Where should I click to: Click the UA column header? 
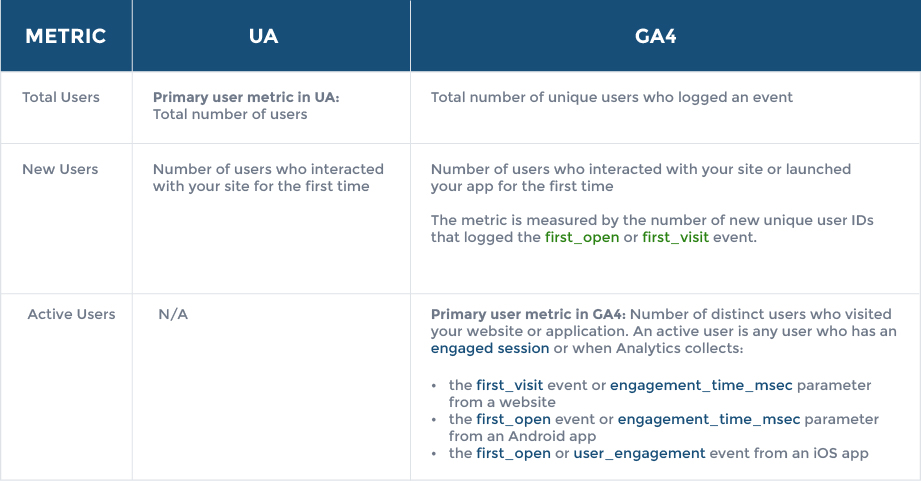coord(263,36)
